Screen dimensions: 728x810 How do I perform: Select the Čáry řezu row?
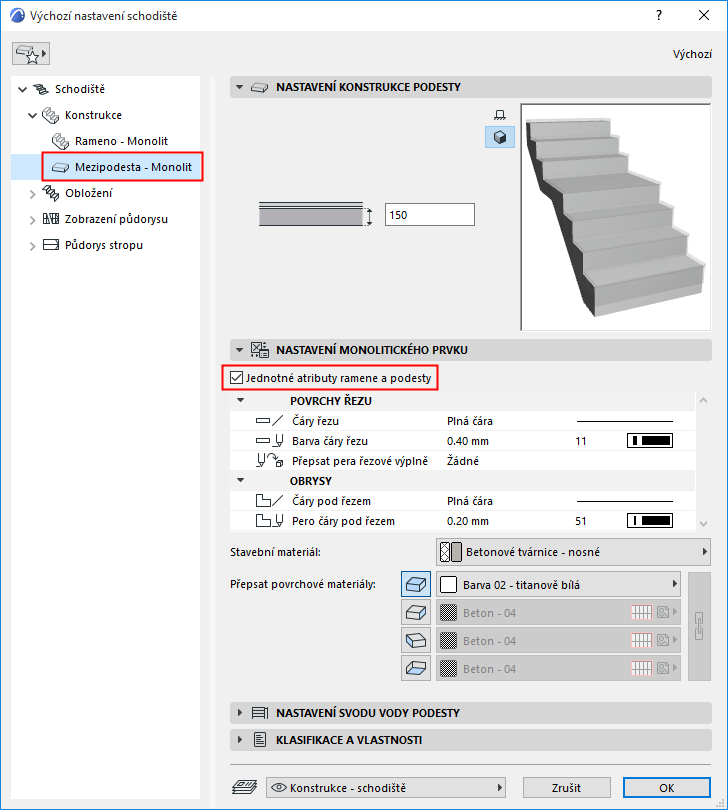(x=462, y=421)
